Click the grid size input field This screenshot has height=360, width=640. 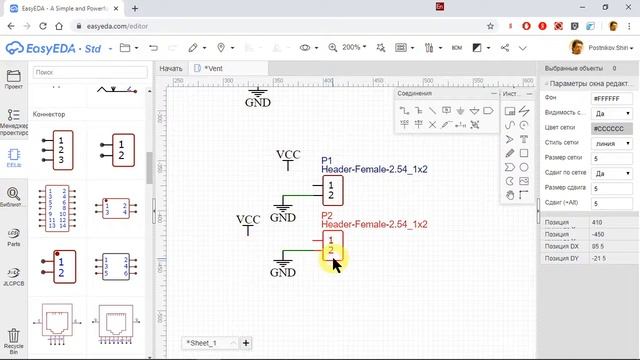tap(612, 158)
